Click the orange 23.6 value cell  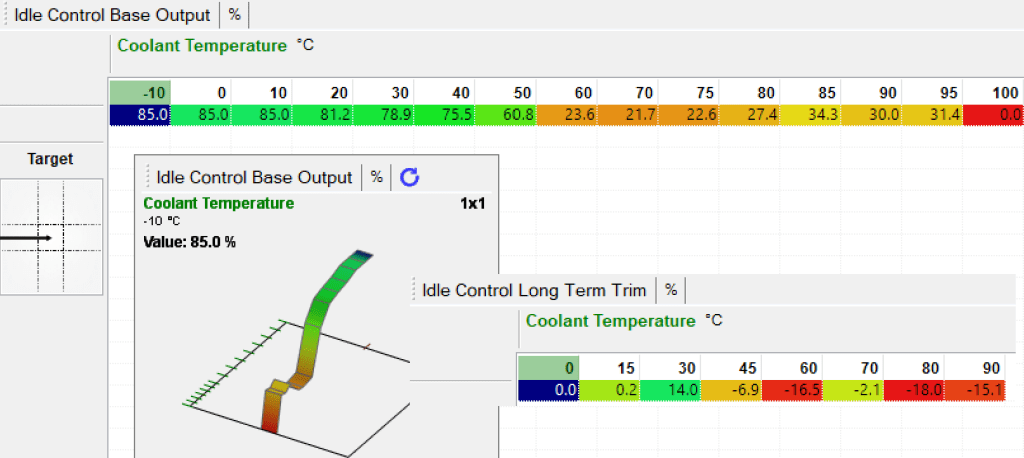tap(569, 114)
